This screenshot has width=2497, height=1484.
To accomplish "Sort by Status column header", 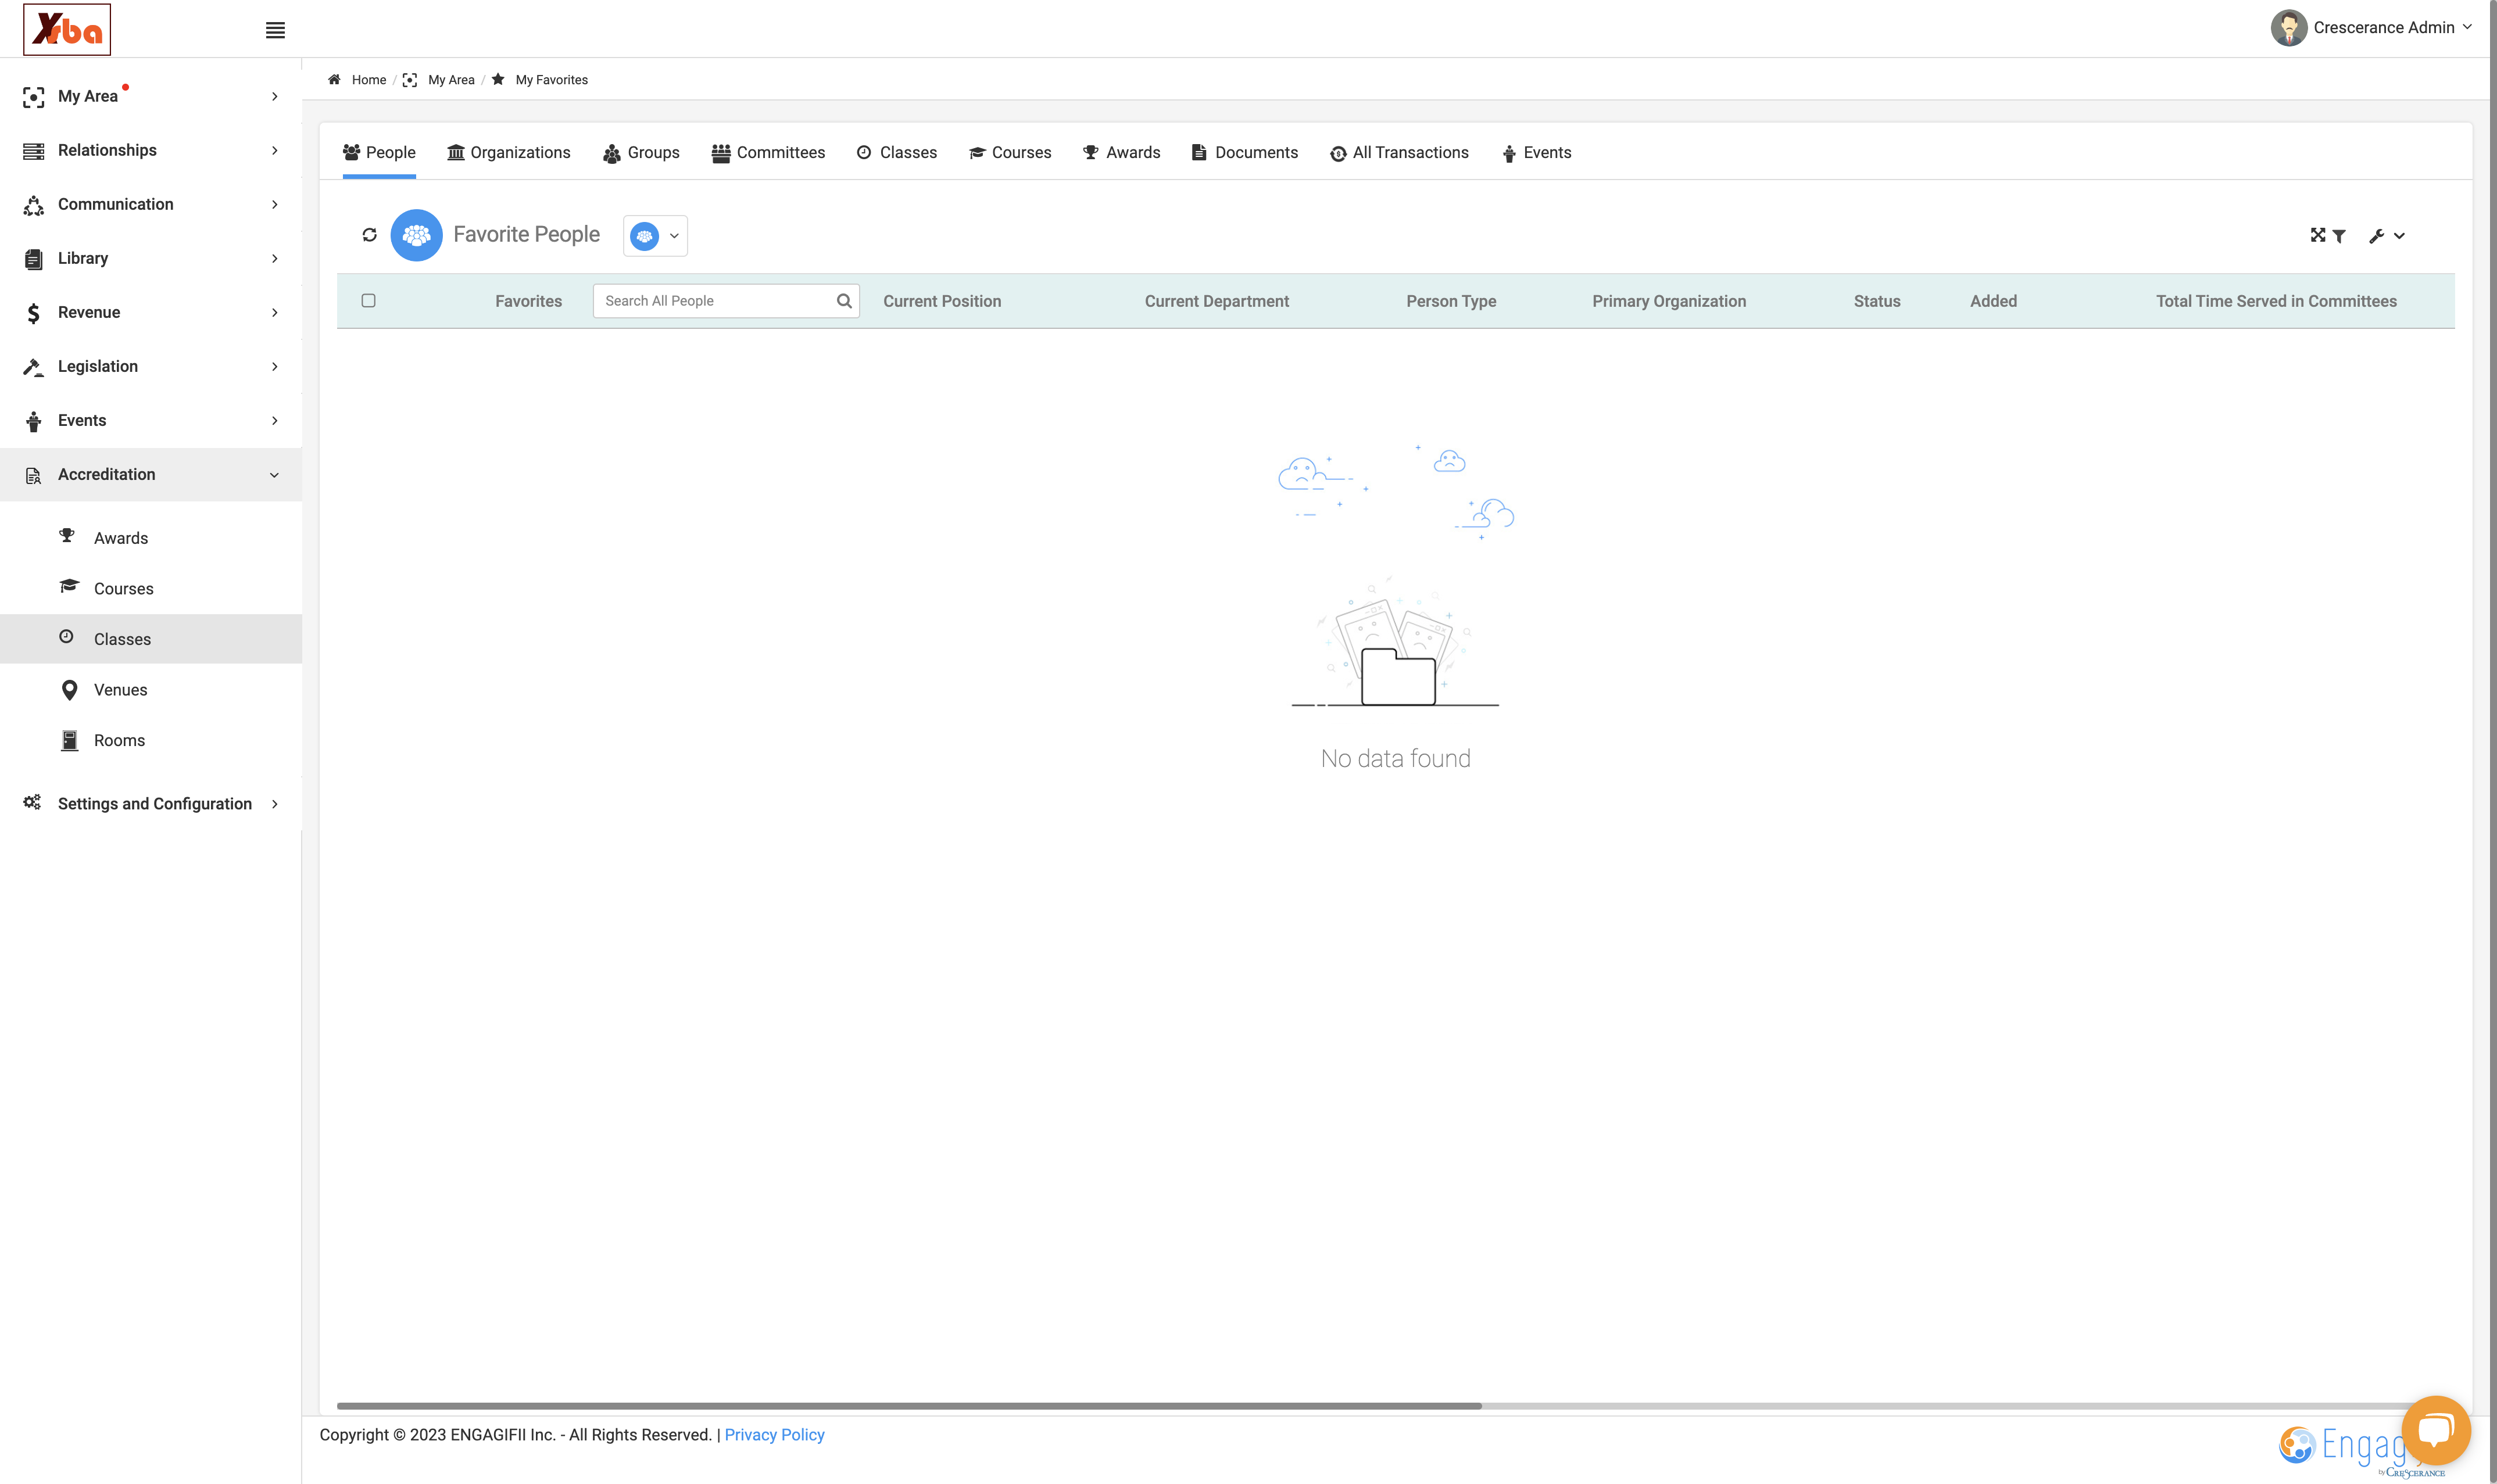I will click(x=1877, y=301).
